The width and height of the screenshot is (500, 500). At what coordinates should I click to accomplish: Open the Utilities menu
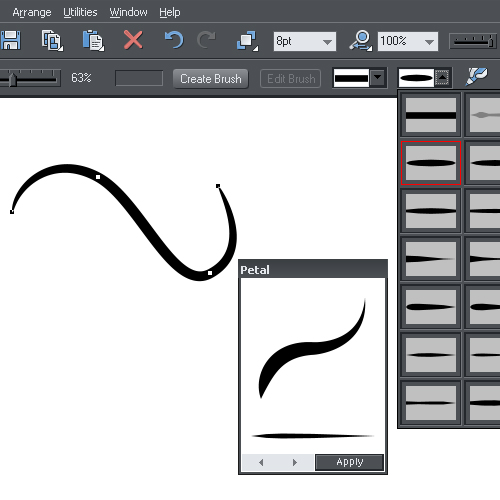[x=80, y=12]
